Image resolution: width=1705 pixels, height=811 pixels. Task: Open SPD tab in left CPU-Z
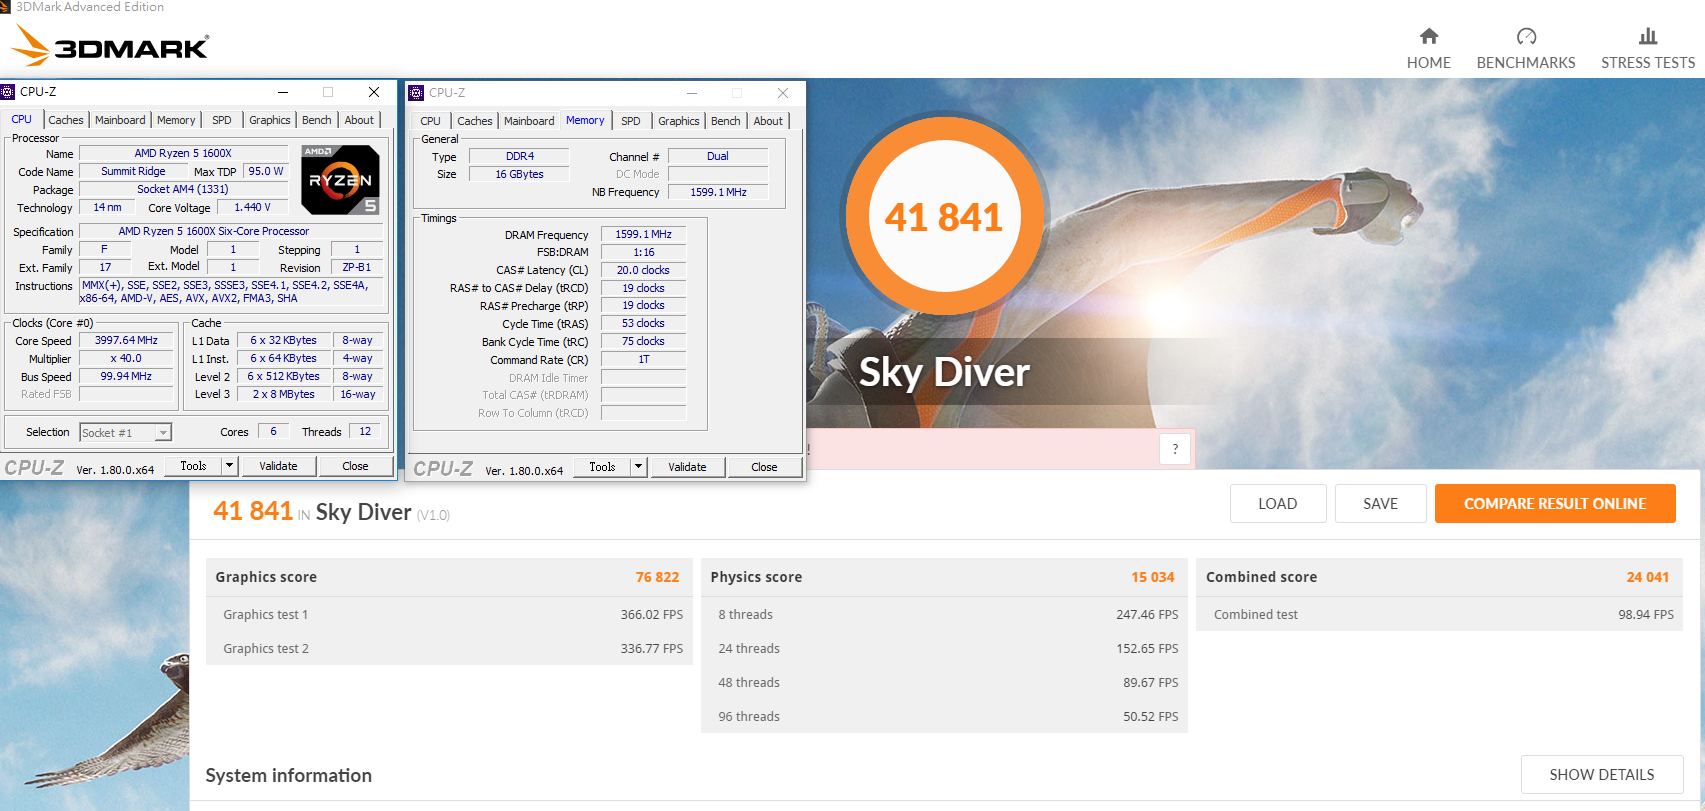[x=222, y=120]
